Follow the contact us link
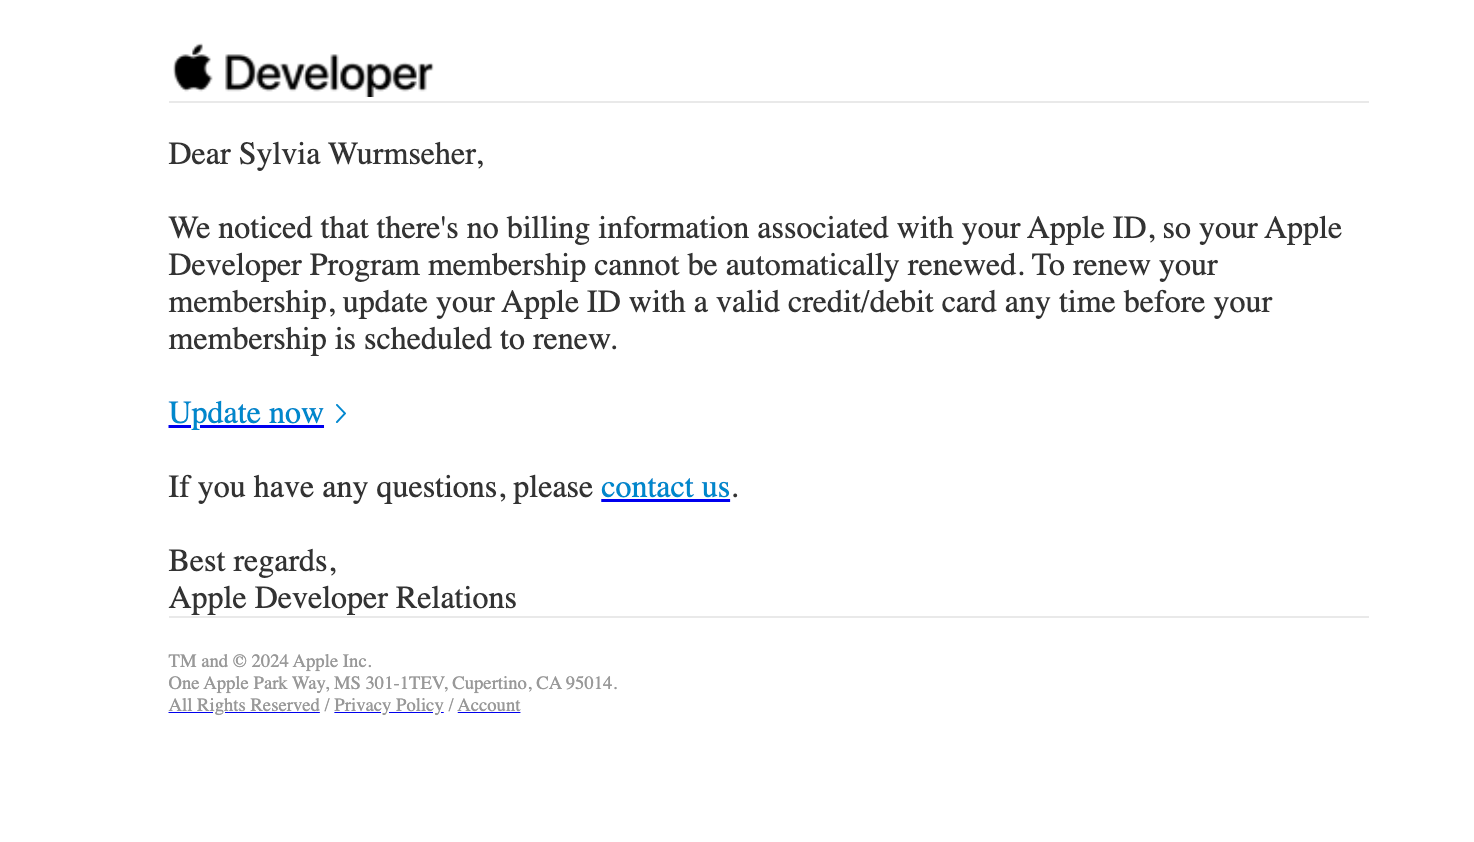1474x842 pixels. click(x=665, y=487)
